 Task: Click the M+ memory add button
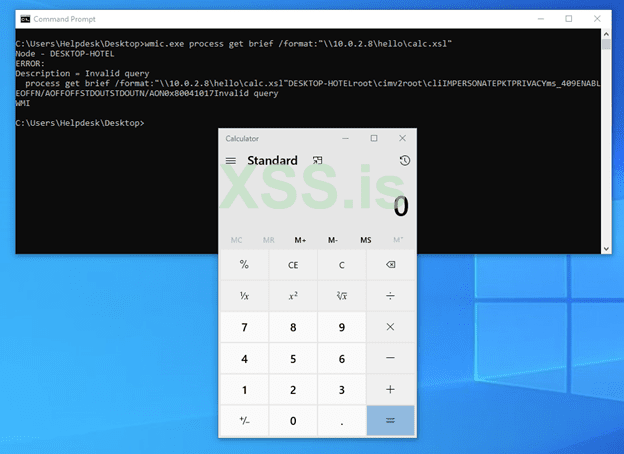click(300, 240)
